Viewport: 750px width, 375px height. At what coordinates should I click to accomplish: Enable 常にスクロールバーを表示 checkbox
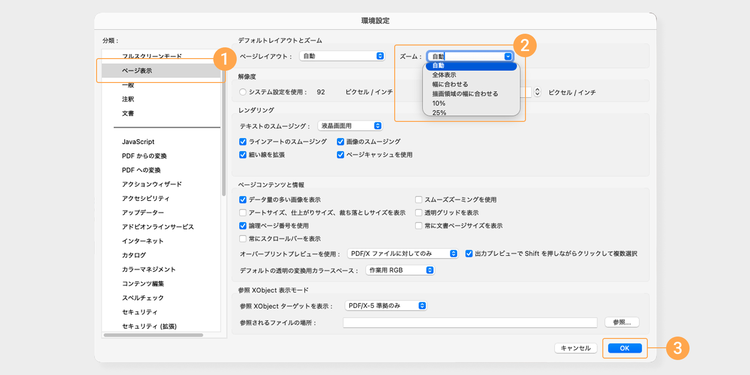tap(243, 239)
